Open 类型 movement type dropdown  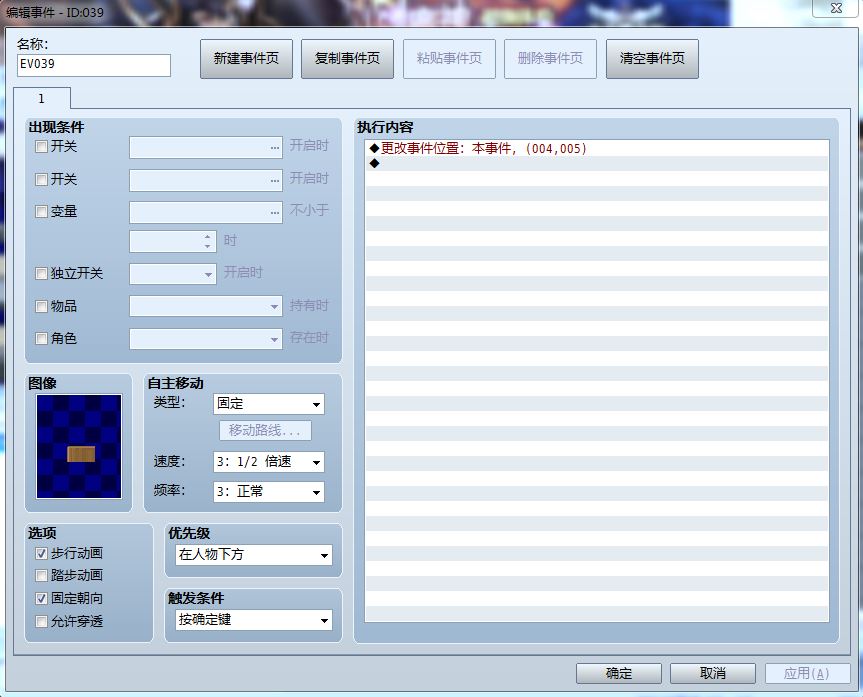coord(269,404)
